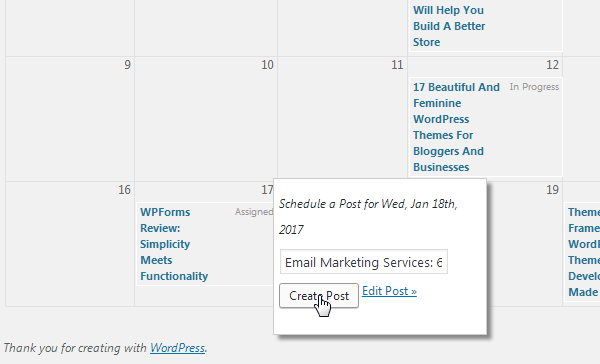The height and width of the screenshot is (364, 600).
Task: Select the empty calendar cell for day 11
Action: click(342, 119)
